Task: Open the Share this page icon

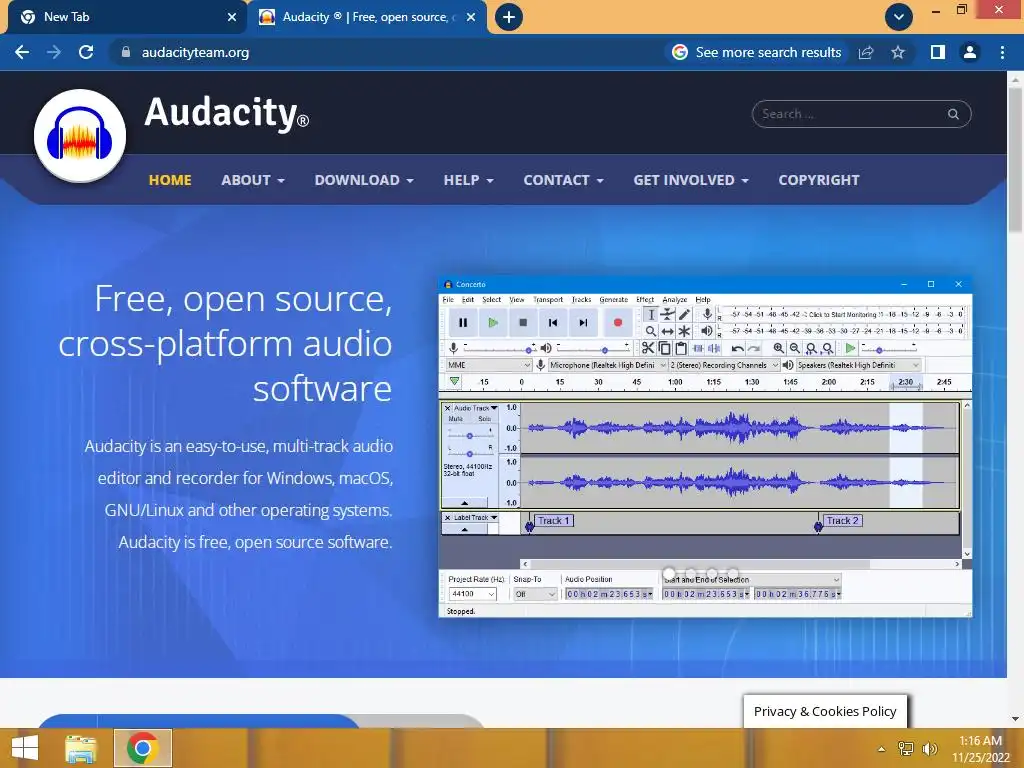Action: [866, 52]
